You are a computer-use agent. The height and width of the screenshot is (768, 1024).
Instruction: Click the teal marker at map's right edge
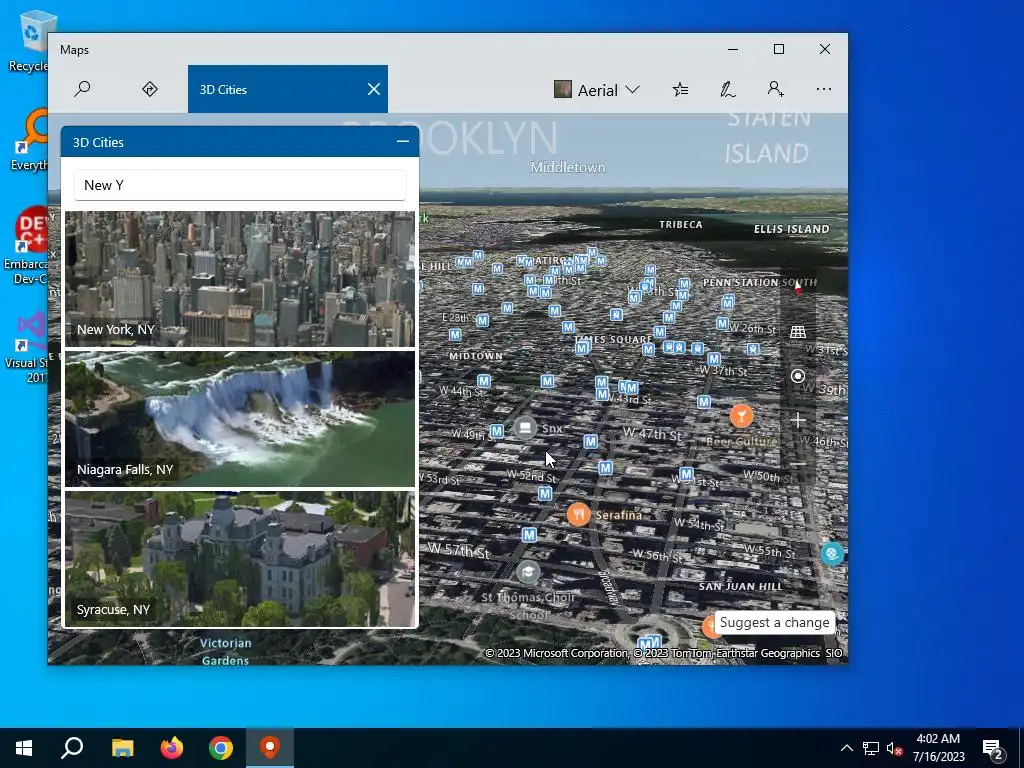pyautogui.click(x=831, y=554)
